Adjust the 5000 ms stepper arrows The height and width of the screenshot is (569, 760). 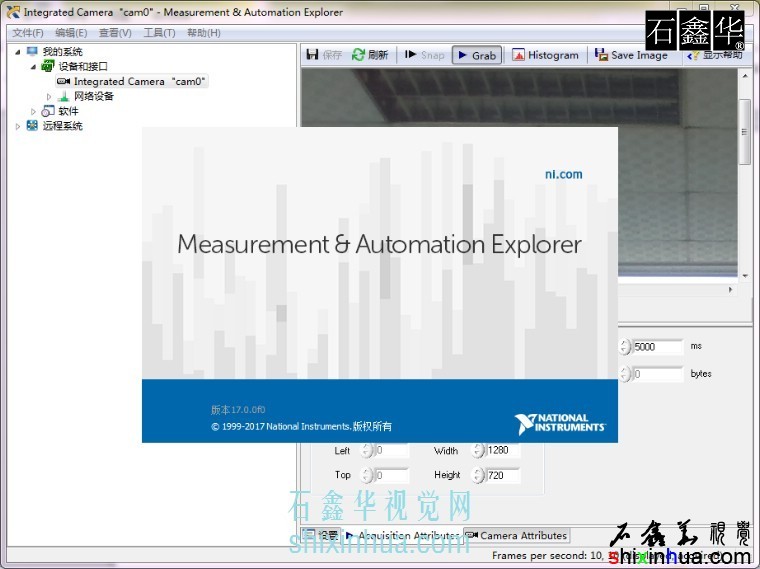pyautogui.click(x=625, y=347)
